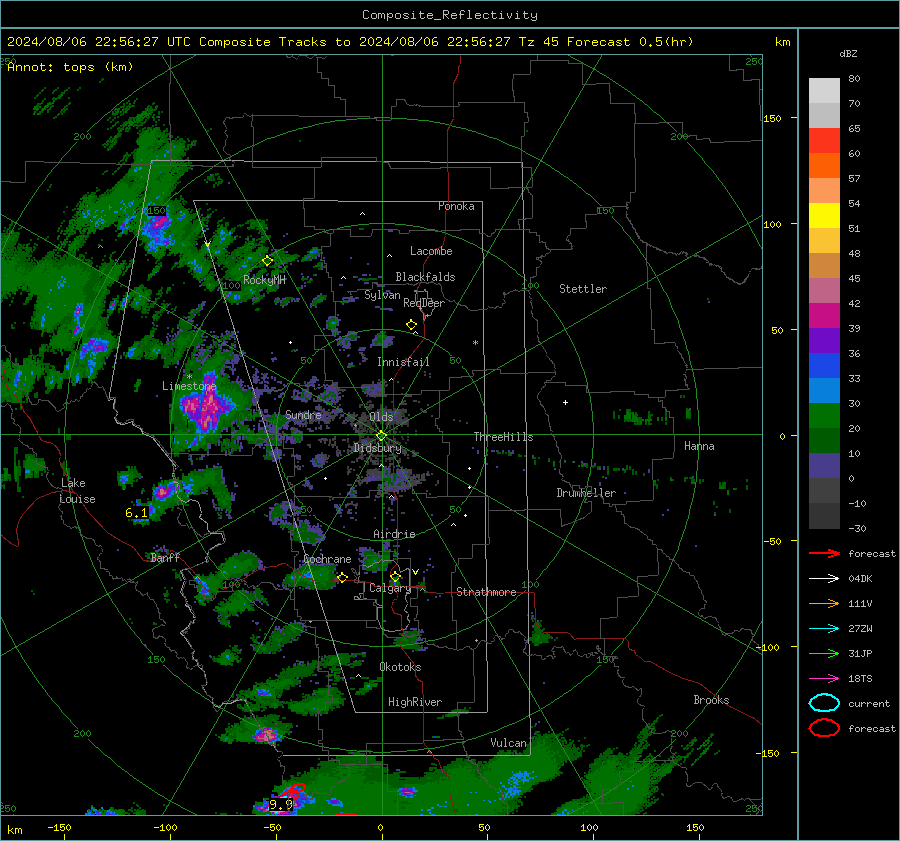Click the 'Stettler' city label
900x841 pixels.
click(583, 289)
